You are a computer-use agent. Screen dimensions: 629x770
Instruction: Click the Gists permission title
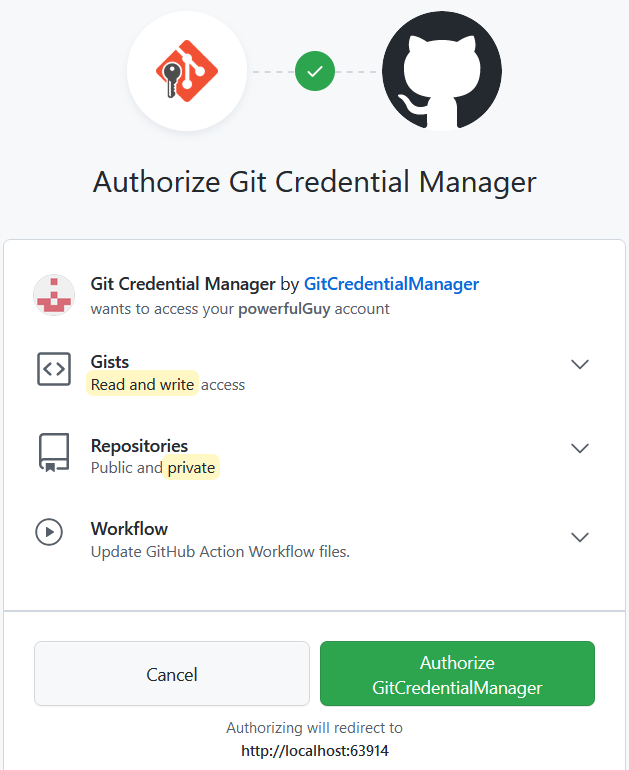[110, 362]
